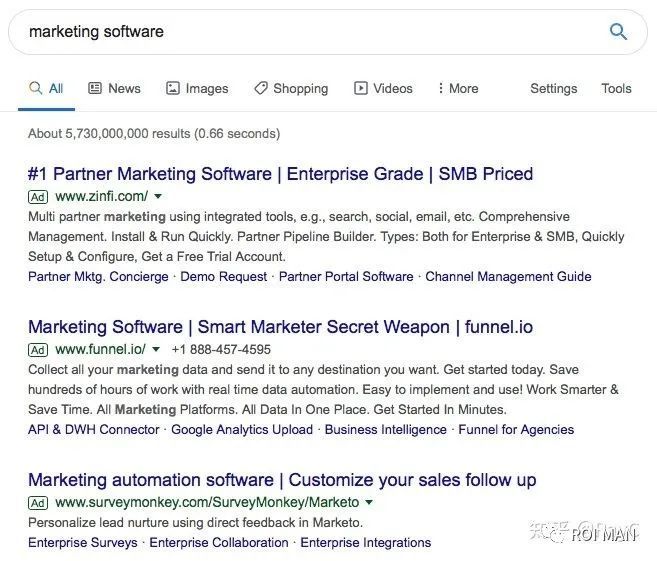This screenshot has width=657, height=561.
Task: Click the Images tab picture icon
Action: coord(173,88)
